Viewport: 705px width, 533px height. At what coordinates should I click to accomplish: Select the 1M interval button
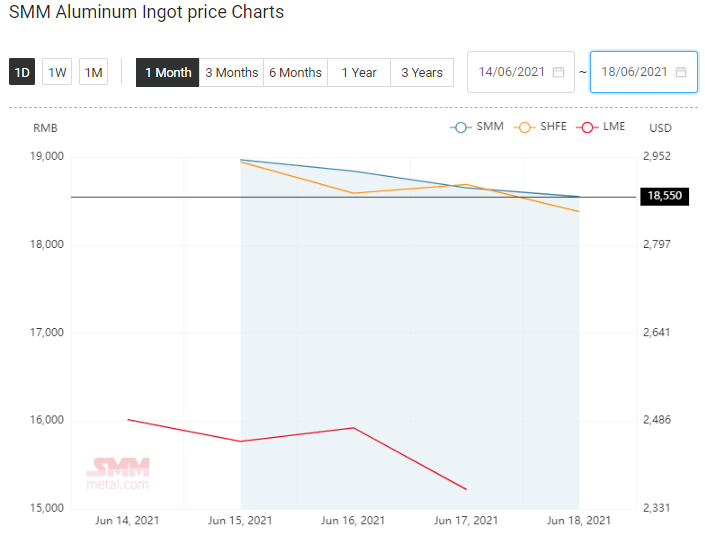click(x=94, y=72)
